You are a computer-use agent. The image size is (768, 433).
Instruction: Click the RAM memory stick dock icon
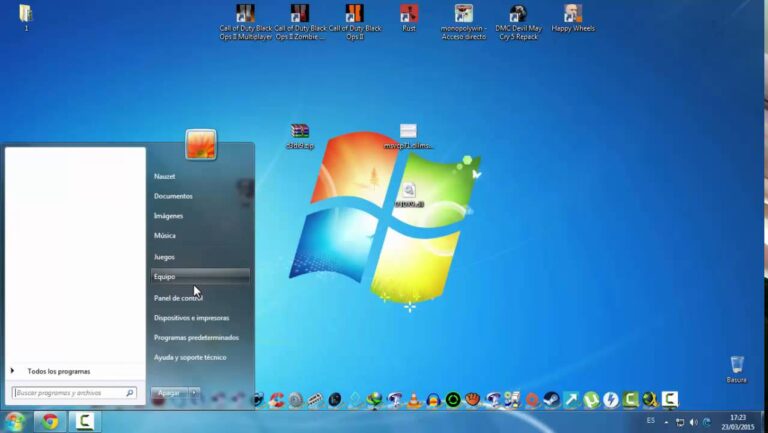click(x=315, y=400)
